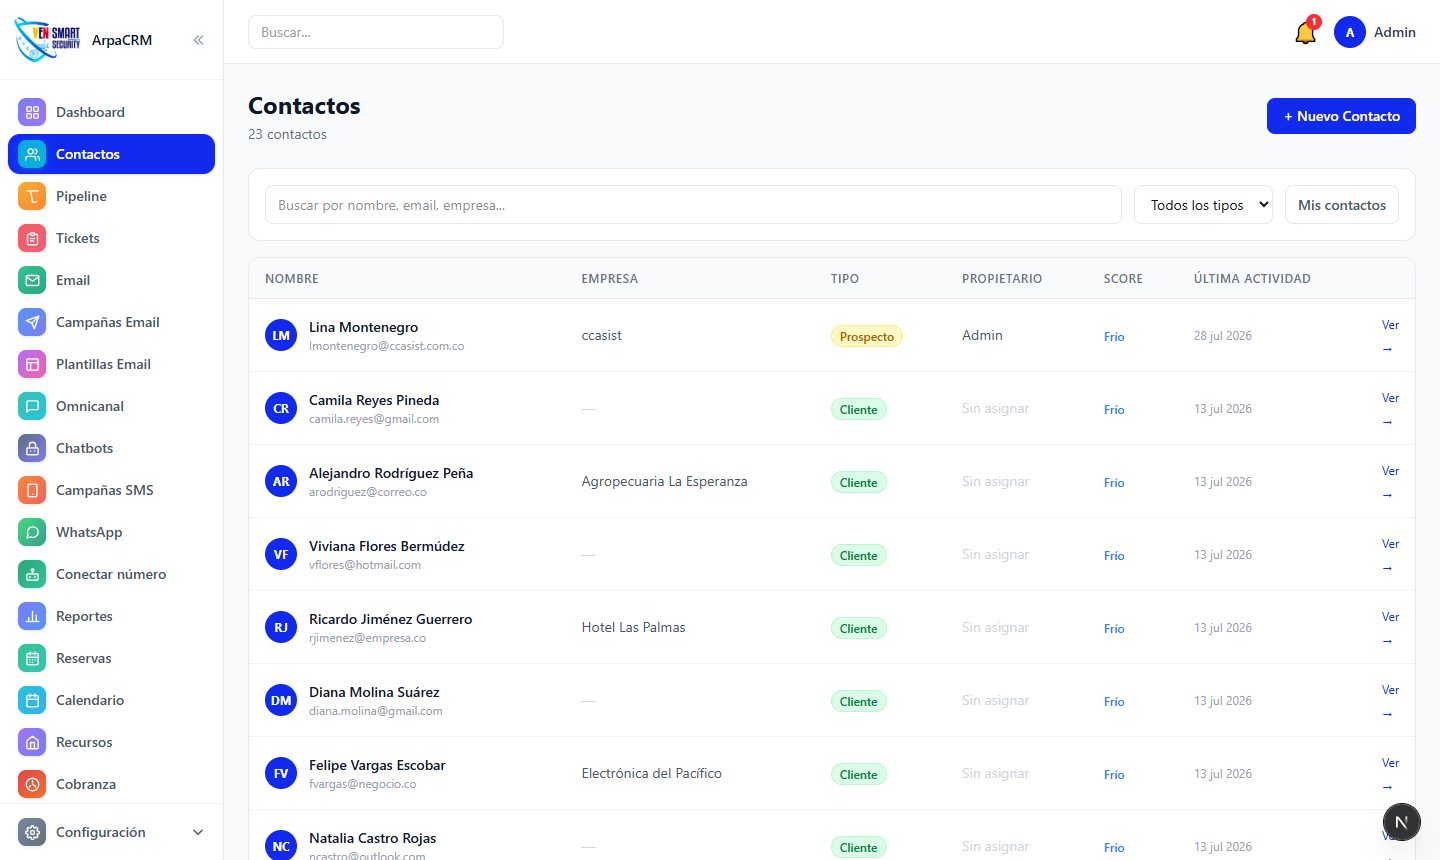The width and height of the screenshot is (1440, 860).
Task: Click the top Buscar search field
Action: (376, 32)
